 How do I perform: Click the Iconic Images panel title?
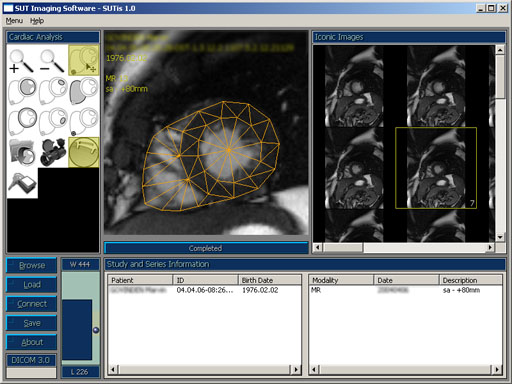click(339, 37)
